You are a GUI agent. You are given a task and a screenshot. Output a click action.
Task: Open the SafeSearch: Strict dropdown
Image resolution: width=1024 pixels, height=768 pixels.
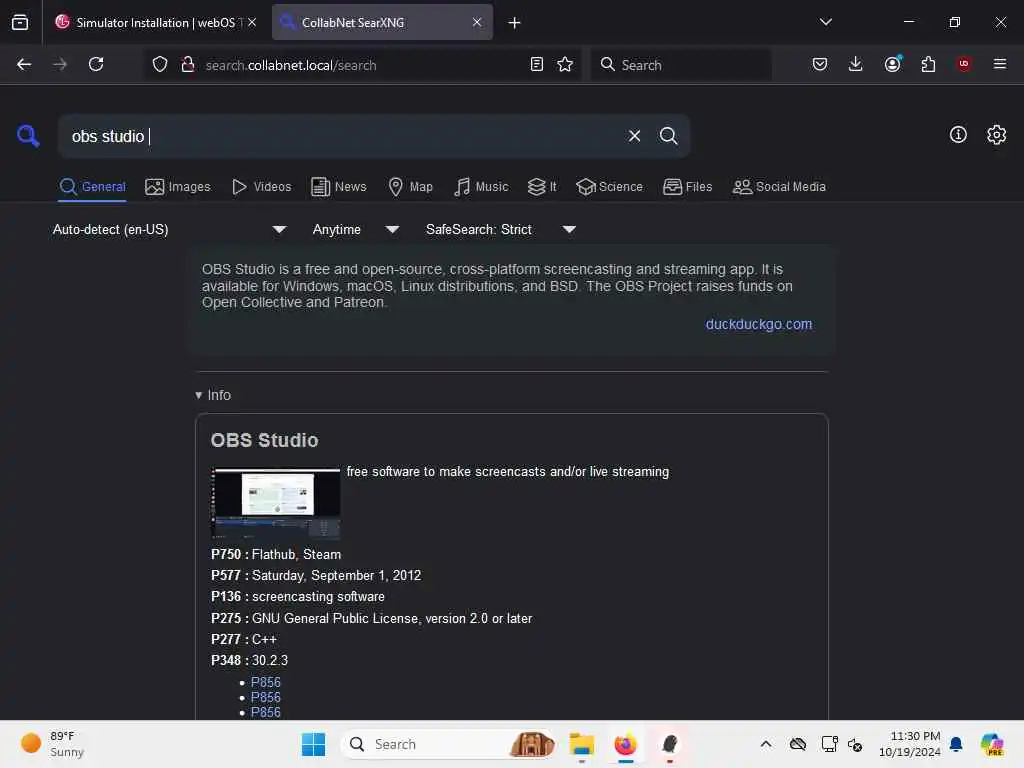(x=500, y=230)
